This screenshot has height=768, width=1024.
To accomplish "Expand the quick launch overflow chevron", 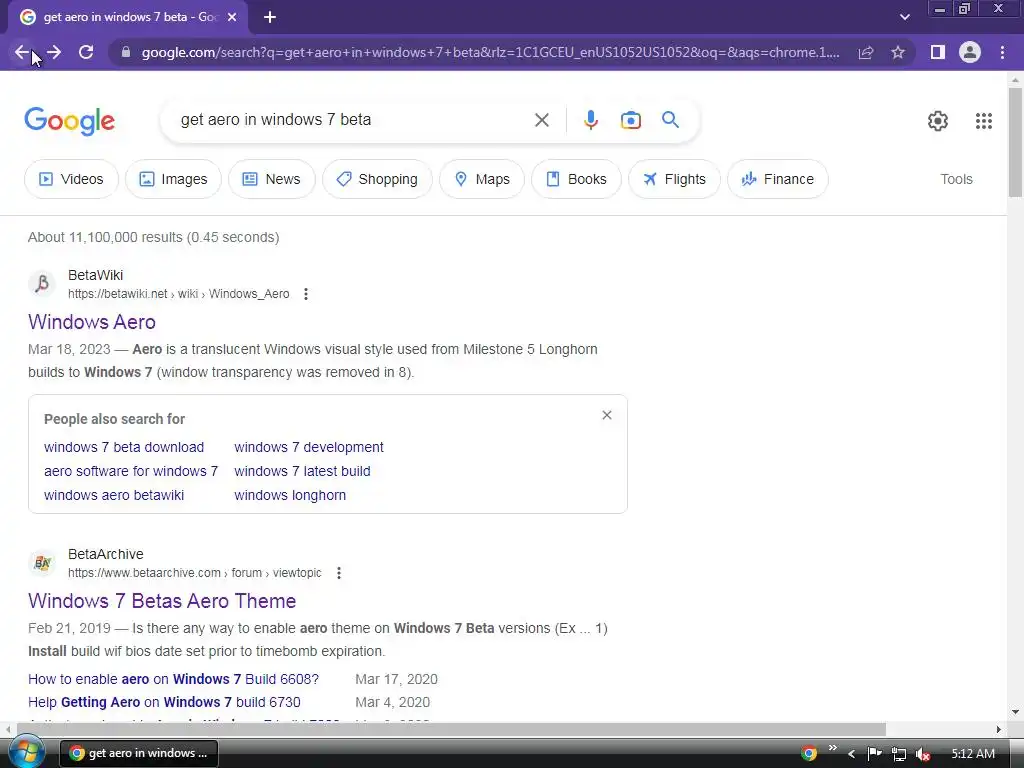I will [x=833, y=748].
